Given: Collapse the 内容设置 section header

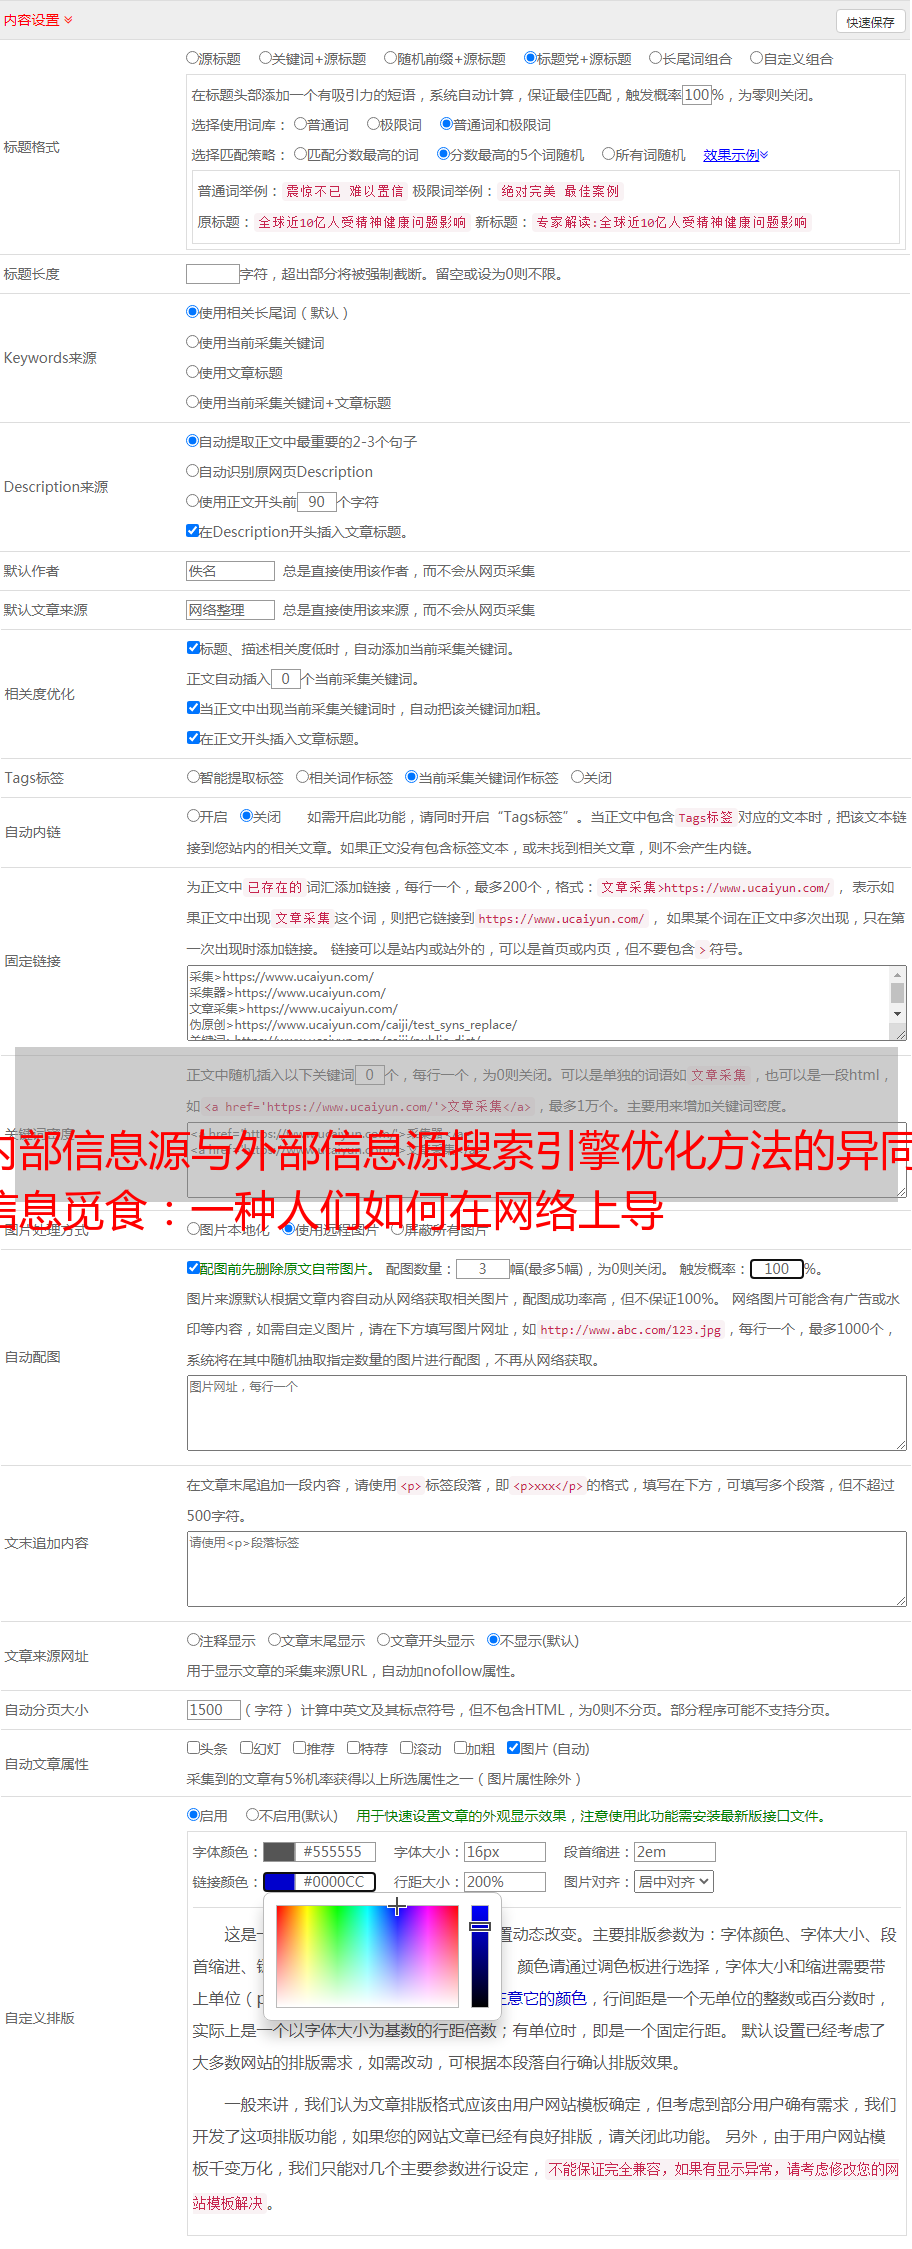Looking at the screenshot, I should click(38, 20).
